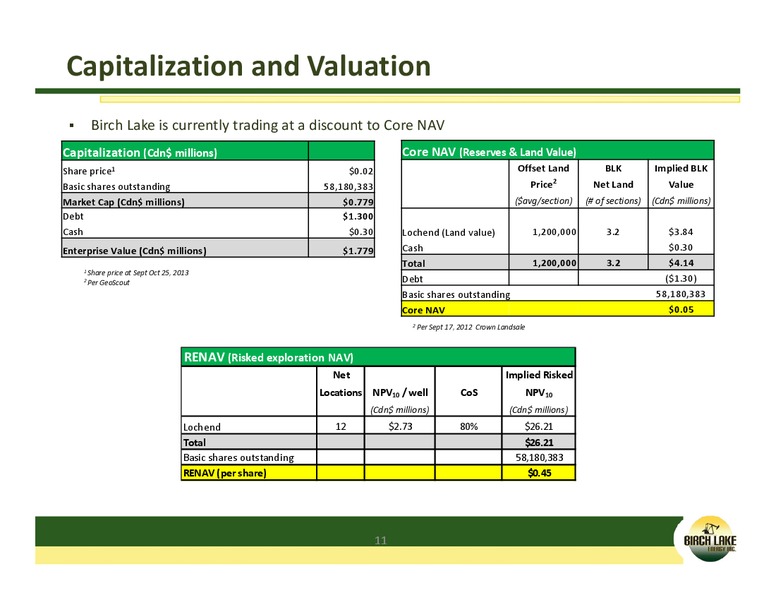The width and height of the screenshot is (776, 600).
Task: Click the bullet 'Birch Lake is currently trading at a discount'
Action: click(x=268, y=125)
